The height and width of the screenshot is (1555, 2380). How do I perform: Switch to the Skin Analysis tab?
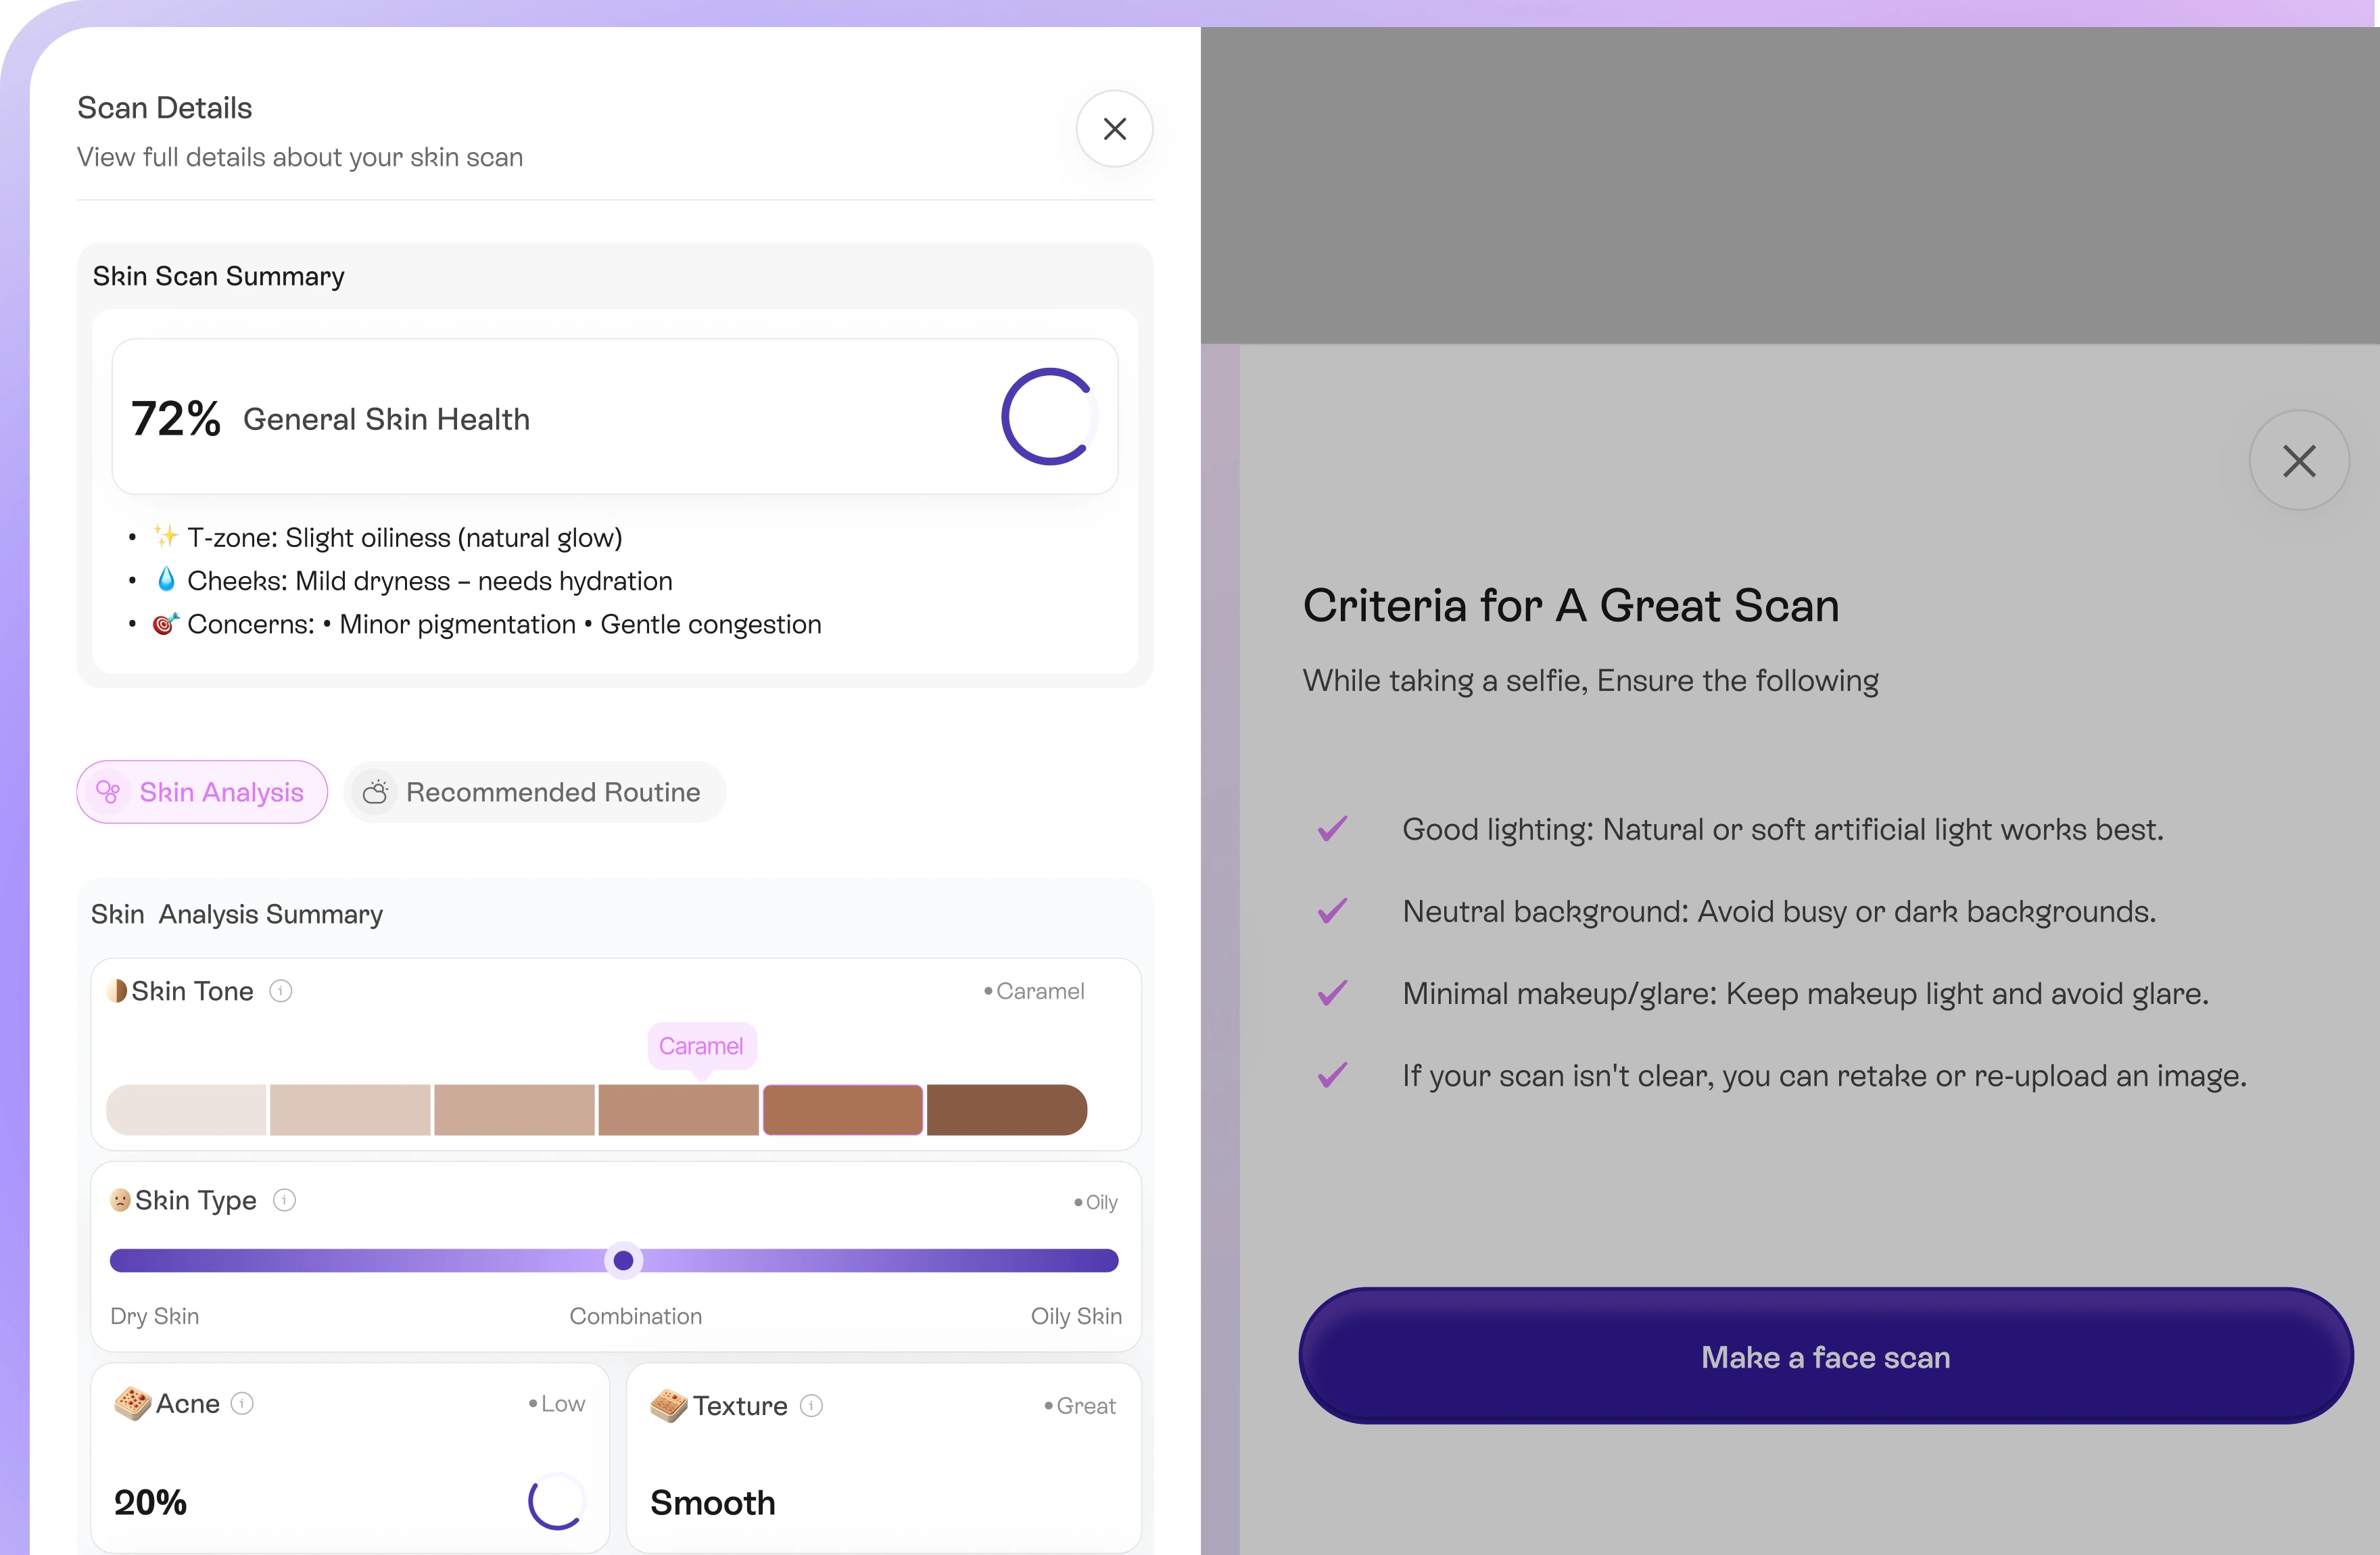coord(202,792)
